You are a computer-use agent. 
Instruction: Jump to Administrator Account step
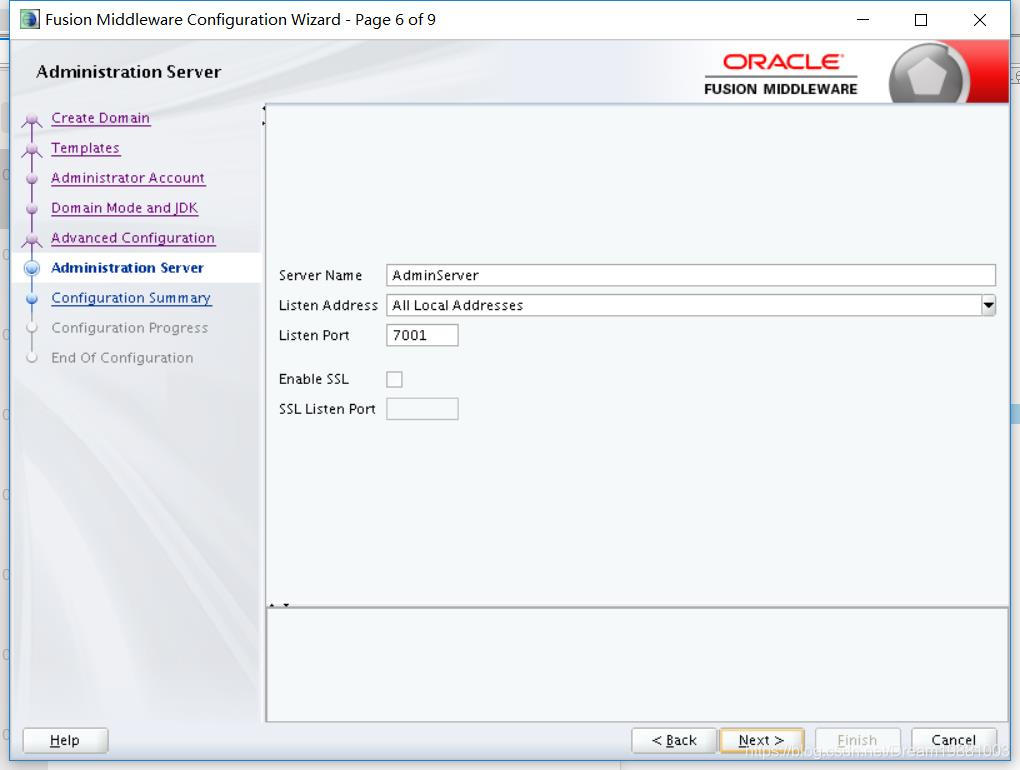coord(128,178)
